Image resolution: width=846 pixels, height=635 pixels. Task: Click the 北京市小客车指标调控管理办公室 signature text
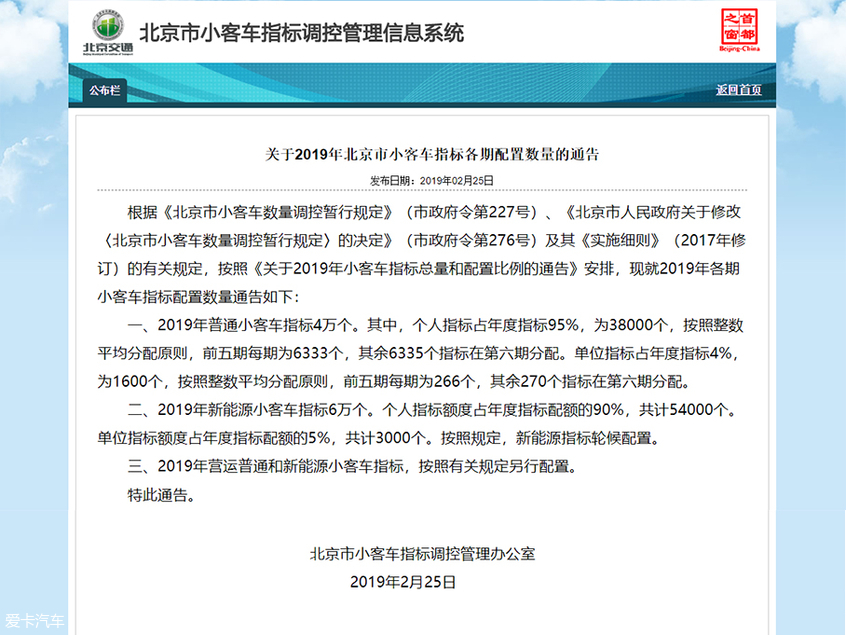click(x=422, y=554)
